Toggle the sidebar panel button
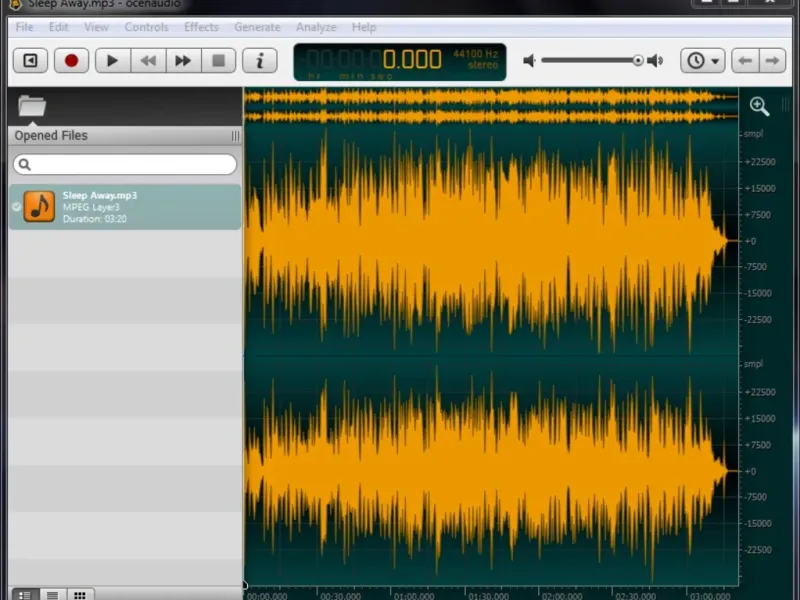The image size is (800, 600). coord(31,61)
